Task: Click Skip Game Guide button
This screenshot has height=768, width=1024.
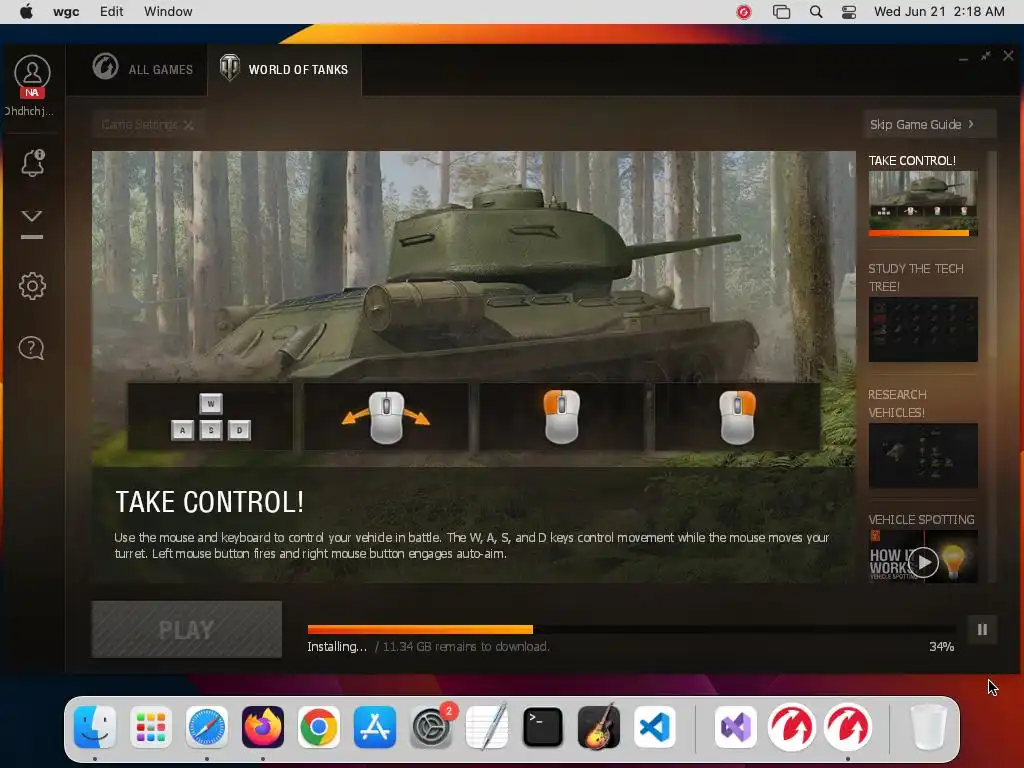Action: tap(929, 124)
